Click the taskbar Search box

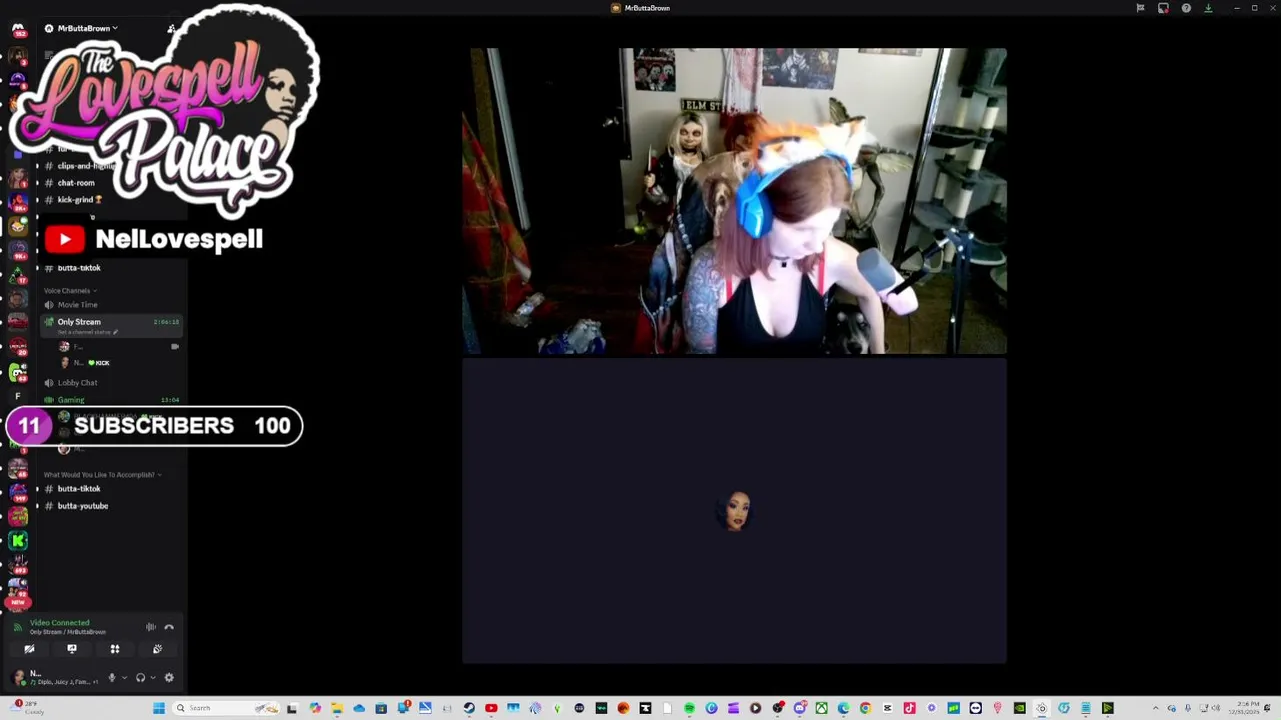pyautogui.click(x=225, y=708)
